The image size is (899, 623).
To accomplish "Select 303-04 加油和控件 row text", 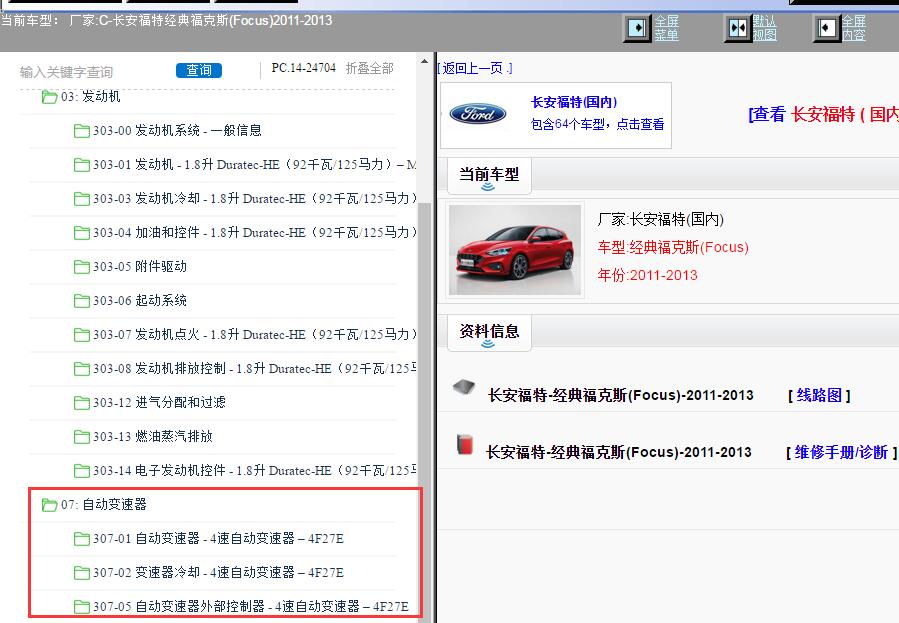I will pyautogui.click(x=255, y=232).
